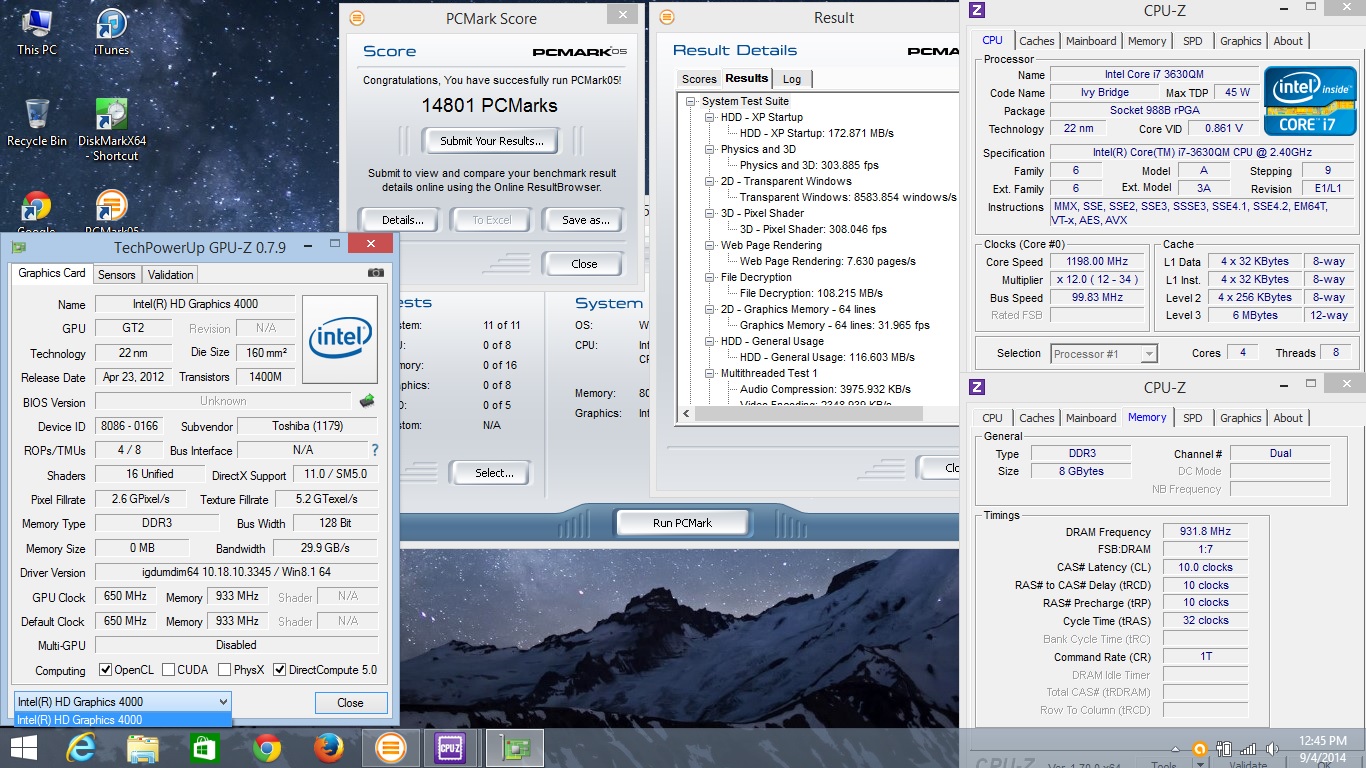Toggle the CUDA checkbox in GPU-Z

(x=169, y=670)
